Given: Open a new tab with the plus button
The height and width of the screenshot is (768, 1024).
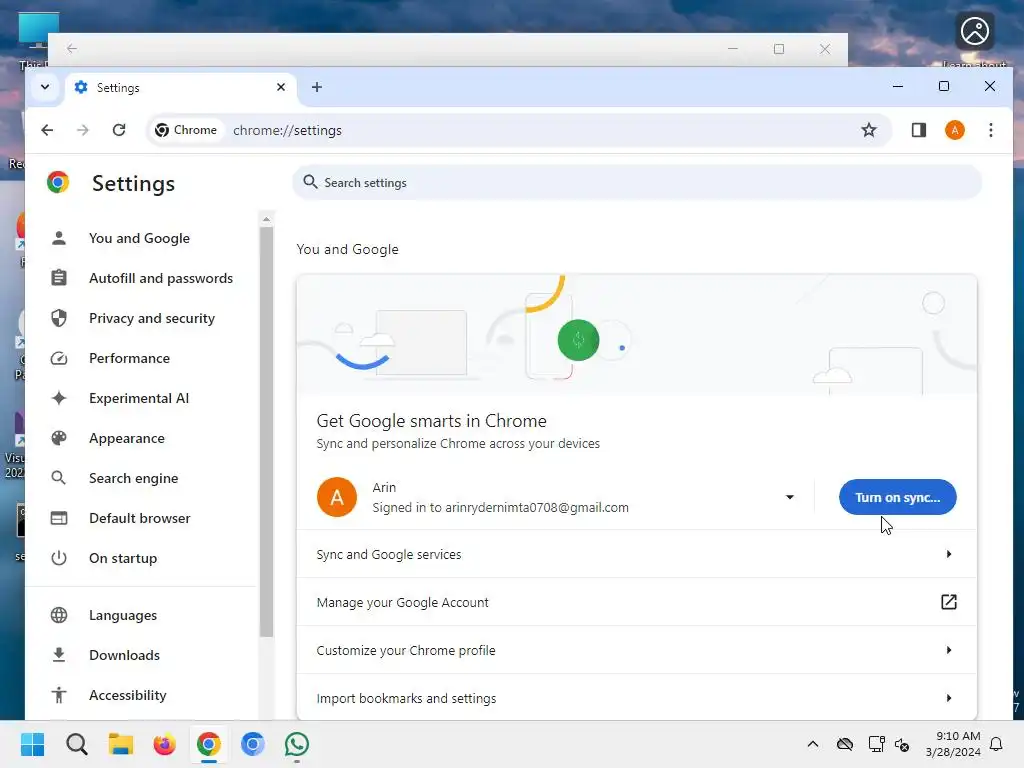Looking at the screenshot, I should tap(317, 87).
